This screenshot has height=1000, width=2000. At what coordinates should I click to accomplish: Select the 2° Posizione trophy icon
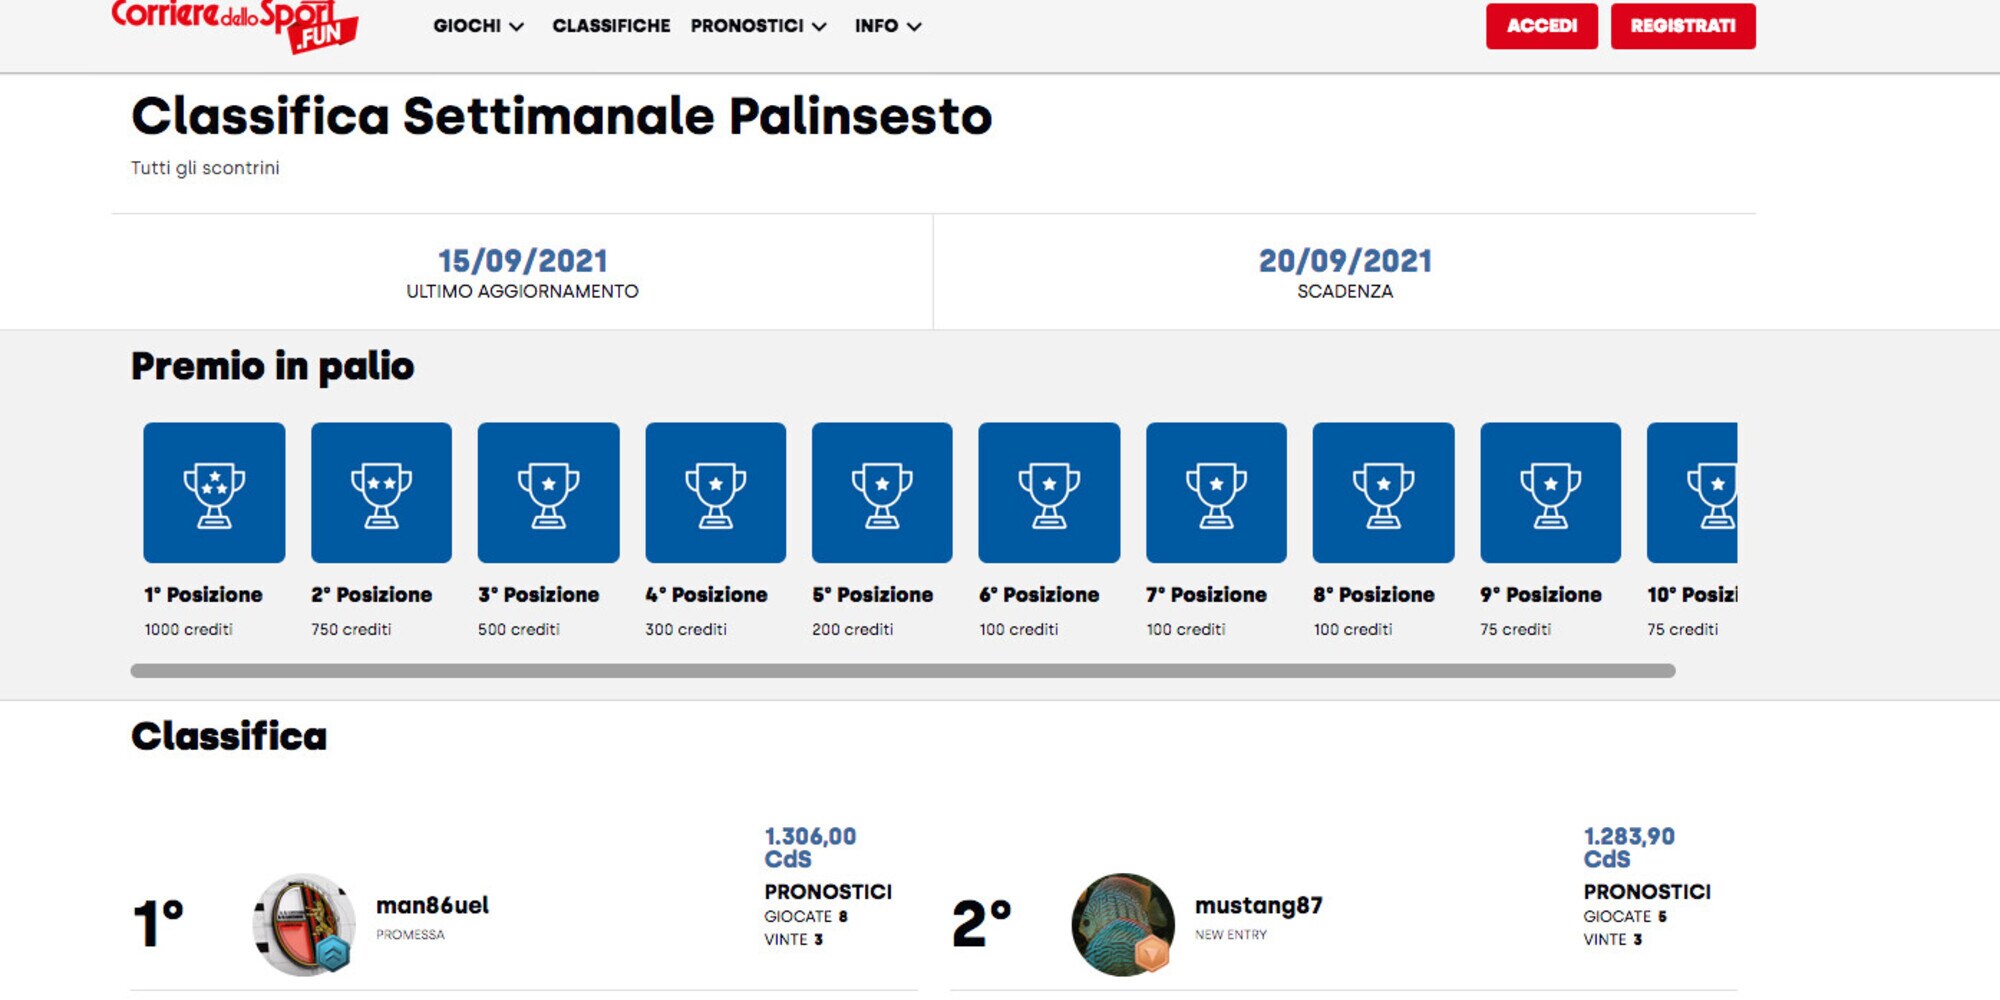tap(381, 493)
